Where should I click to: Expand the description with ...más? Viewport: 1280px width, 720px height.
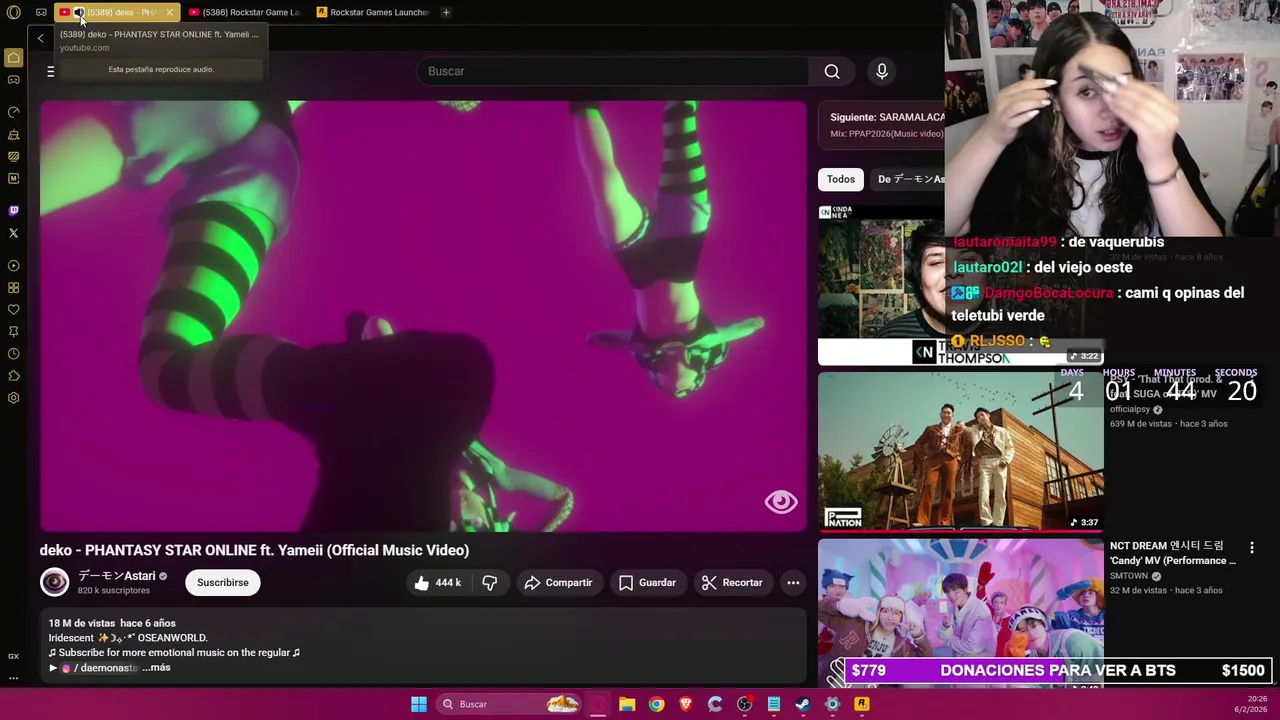[x=156, y=667]
